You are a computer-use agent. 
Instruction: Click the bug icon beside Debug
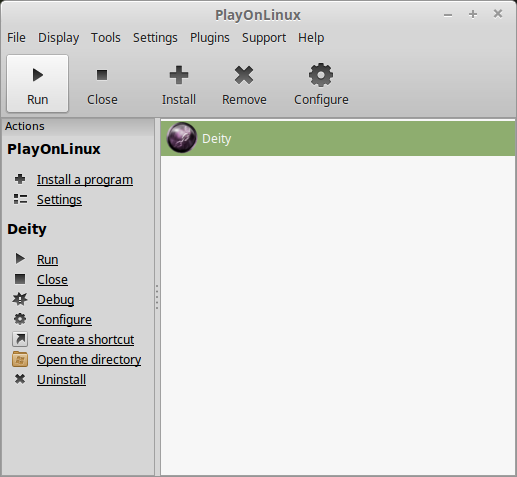pos(20,299)
